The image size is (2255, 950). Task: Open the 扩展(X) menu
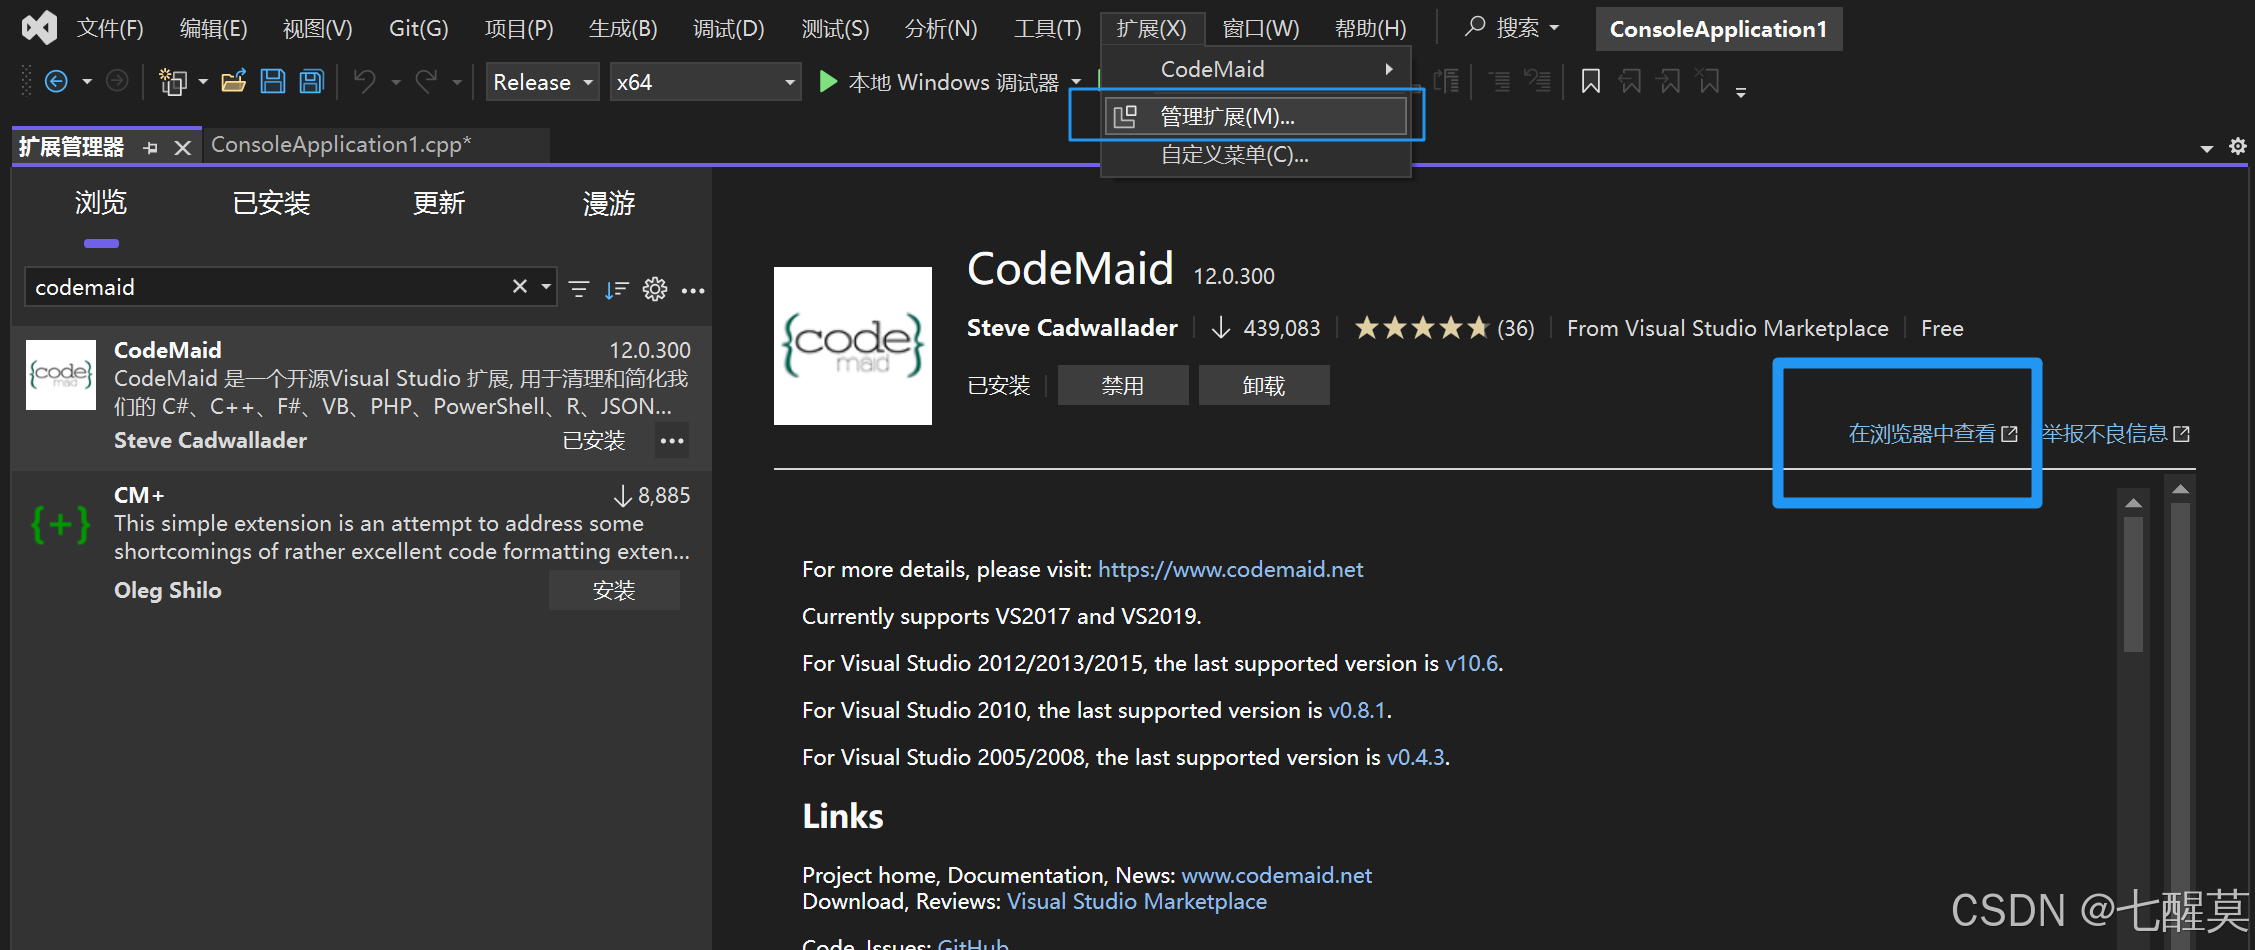[x=1152, y=27]
